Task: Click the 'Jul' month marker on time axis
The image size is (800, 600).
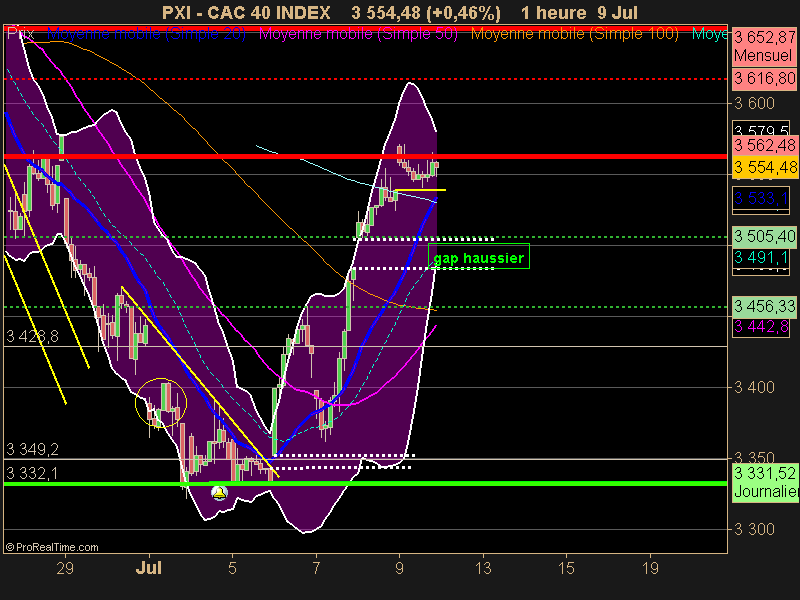Action: [148, 568]
